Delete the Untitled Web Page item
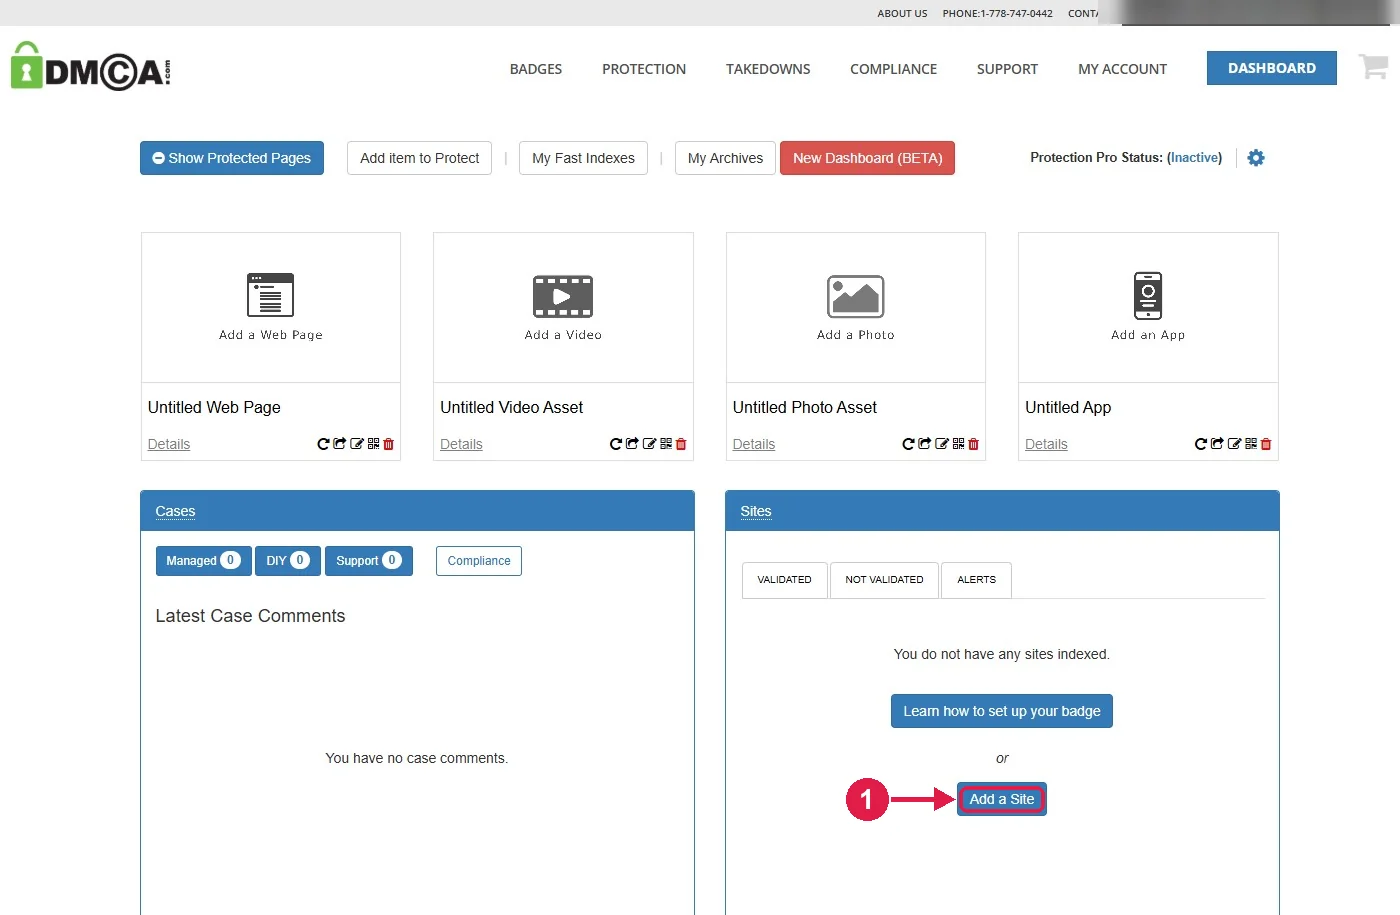The image size is (1400, 915). click(x=389, y=444)
